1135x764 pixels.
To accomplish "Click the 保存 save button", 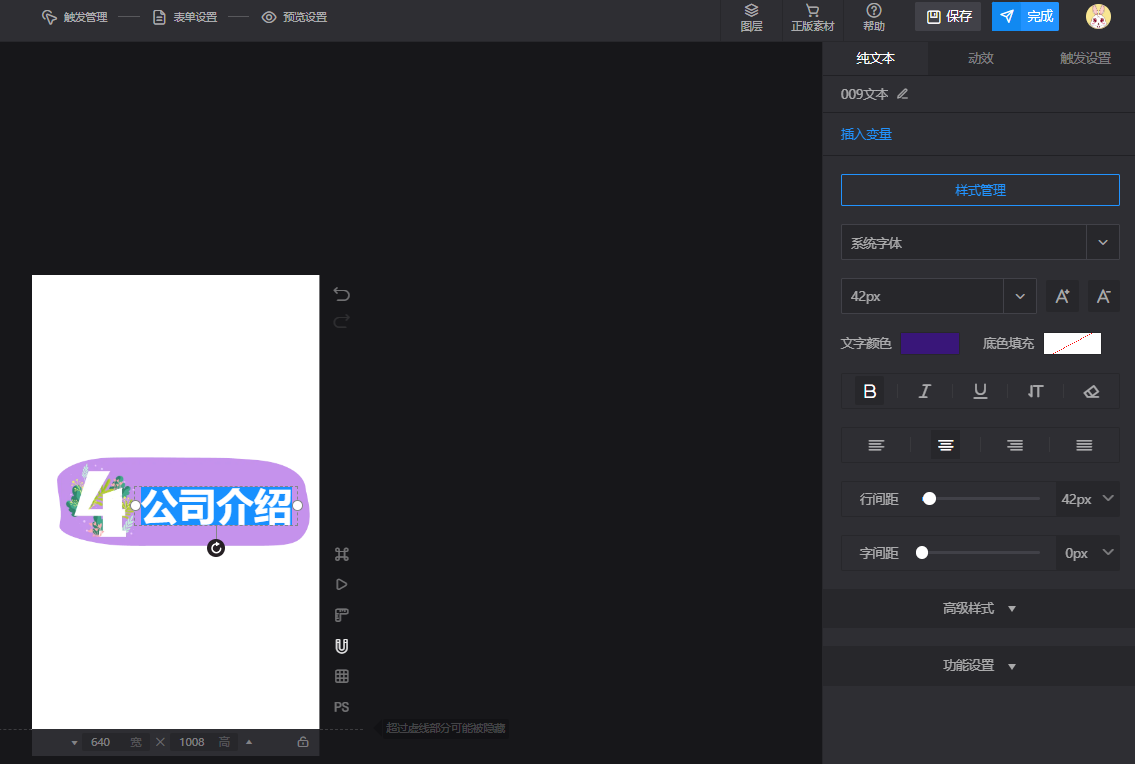I will pos(948,17).
